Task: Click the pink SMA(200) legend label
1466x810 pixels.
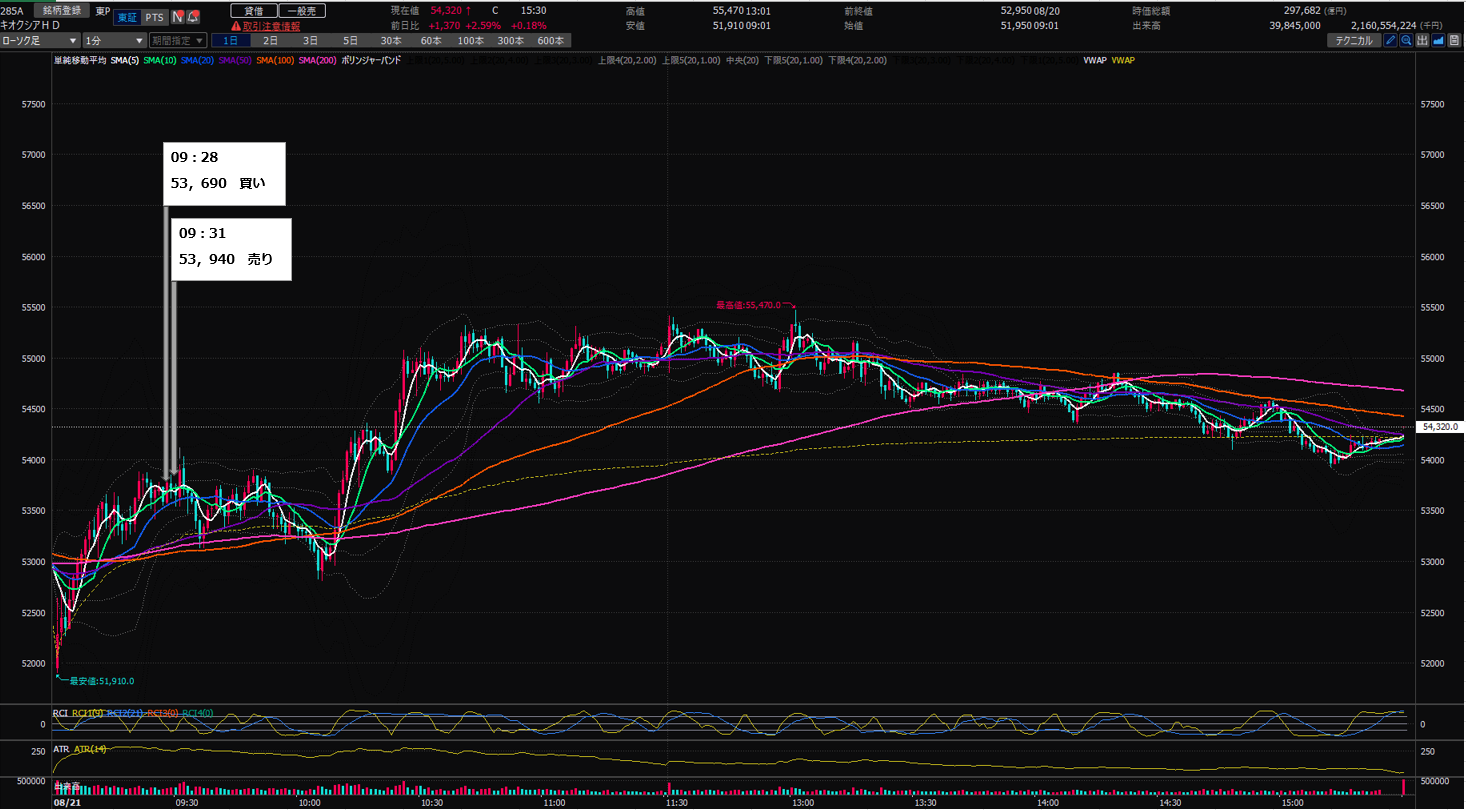Action: [x=319, y=60]
